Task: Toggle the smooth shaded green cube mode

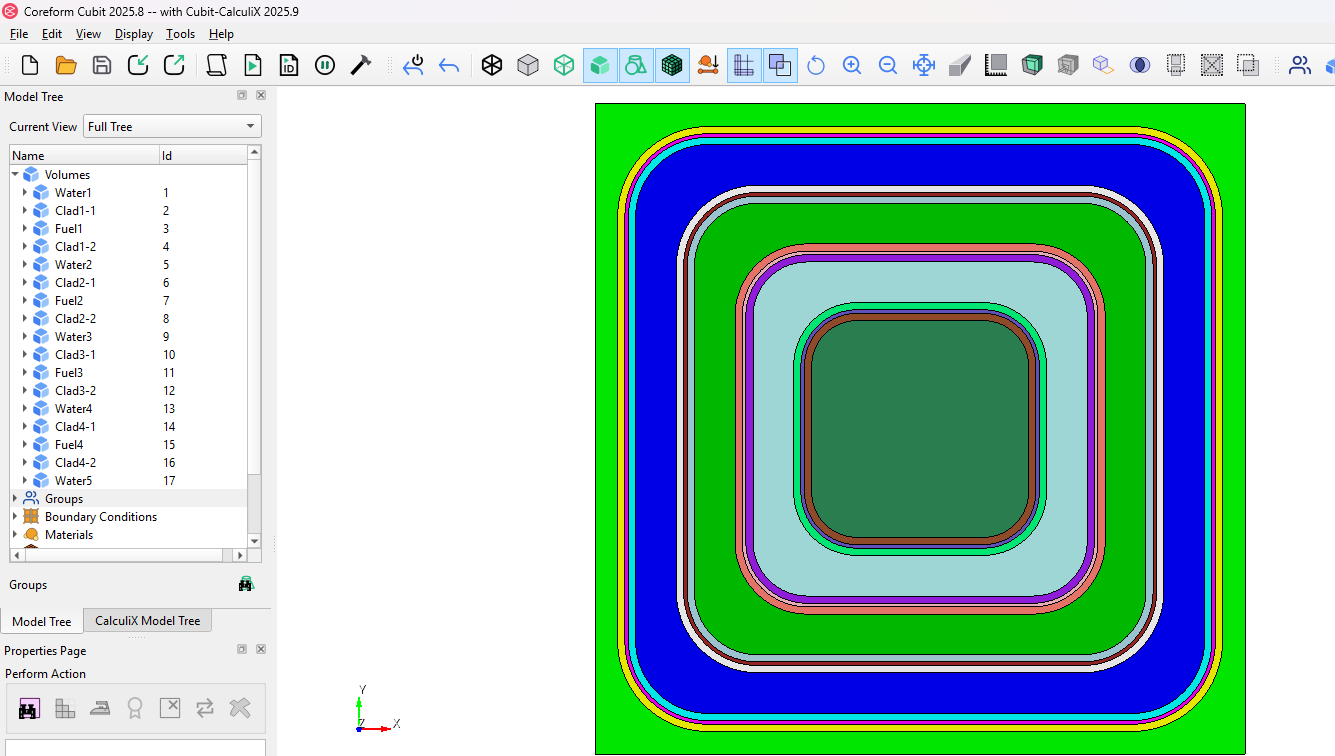Action: click(600, 65)
